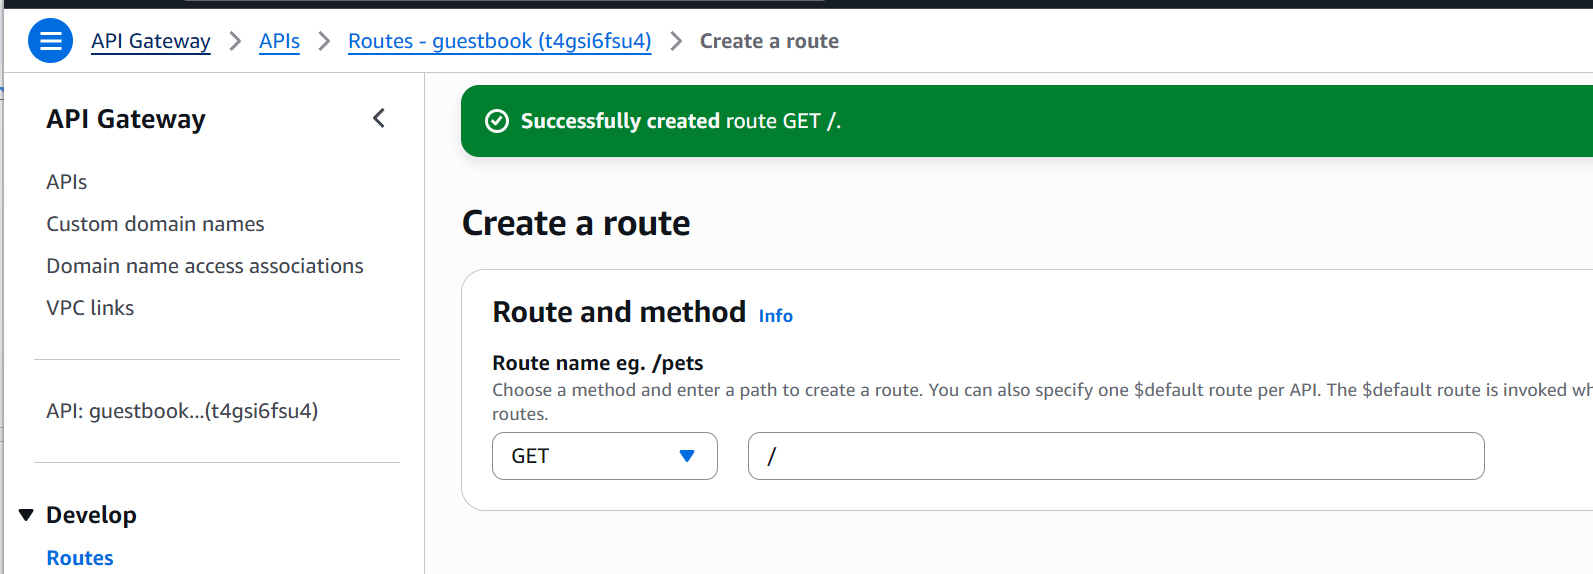Screen dimensions: 1593x574
Task: Open Routes - guestbook (t4gsi6fsu4) breadcrumb
Action: pos(499,41)
